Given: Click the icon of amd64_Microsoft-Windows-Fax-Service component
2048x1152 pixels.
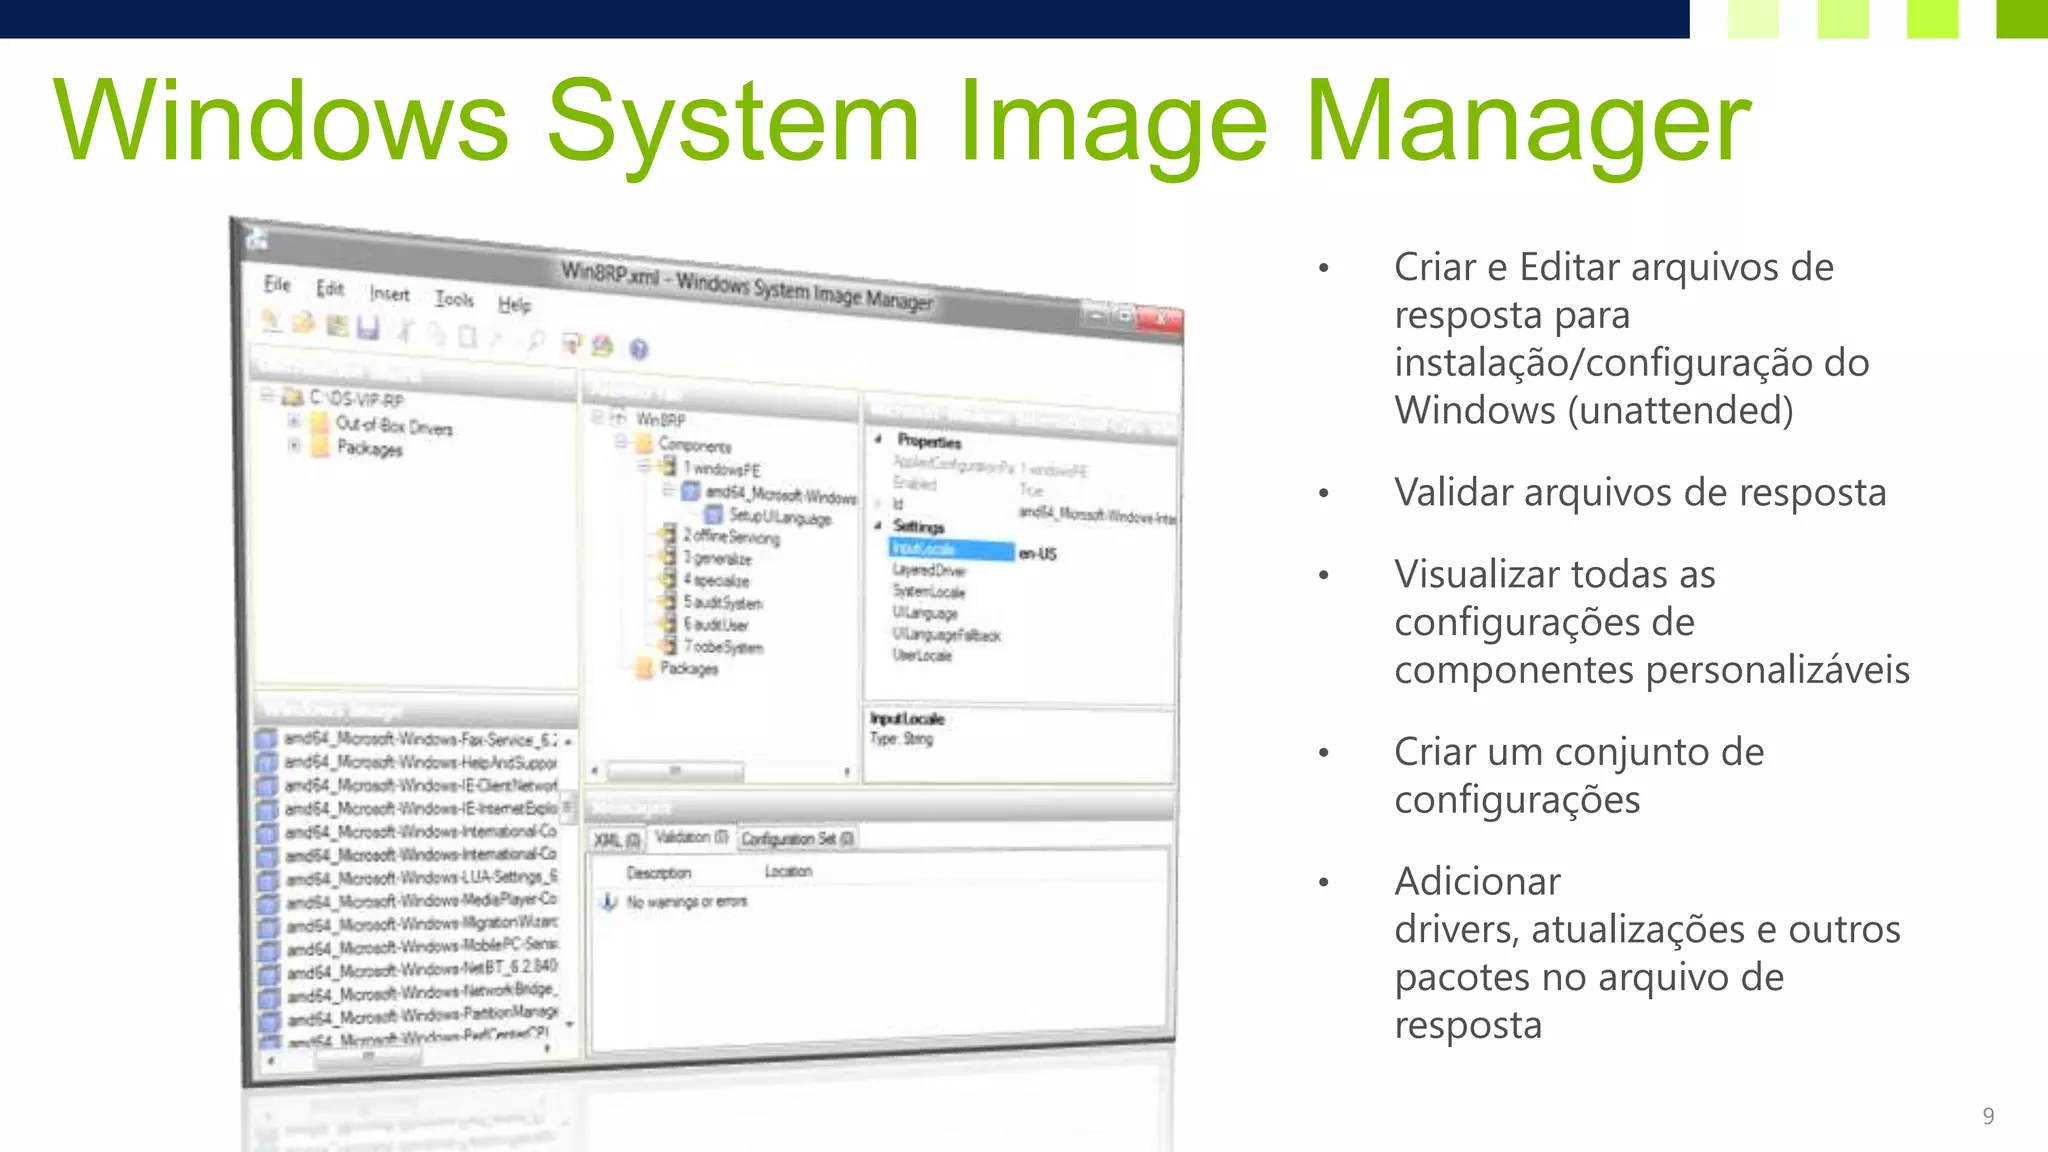Looking at the screenshot, I should pyautogui.click(x=266, y=739).
